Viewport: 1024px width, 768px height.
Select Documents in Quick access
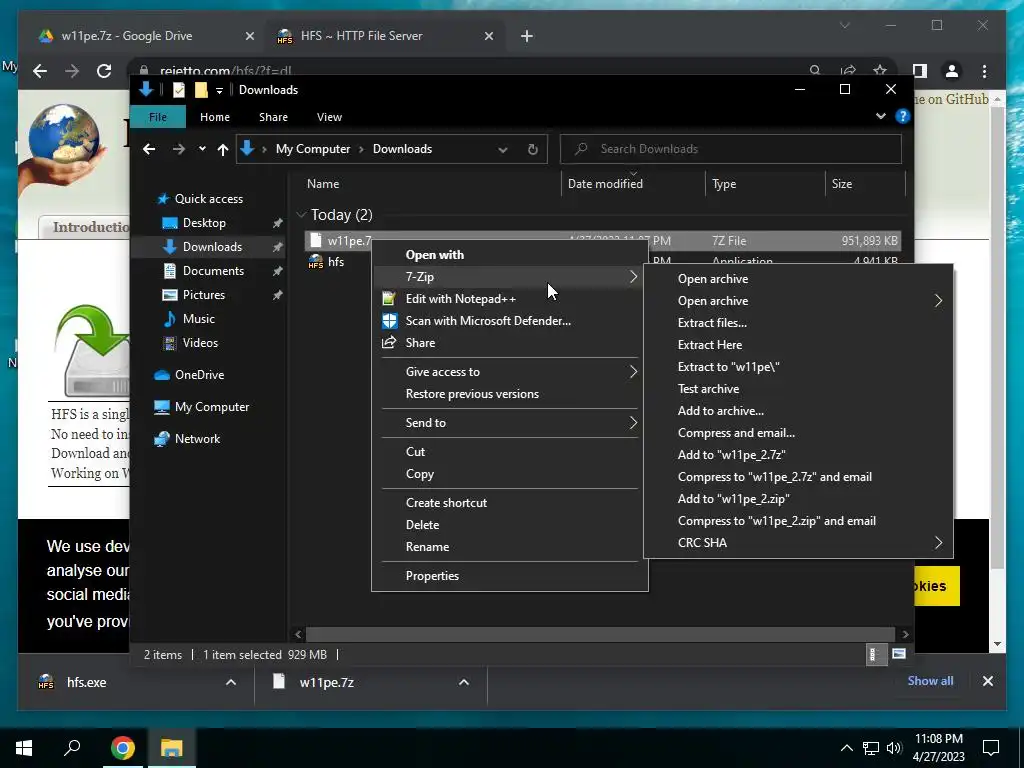click(x=213, y=270)
